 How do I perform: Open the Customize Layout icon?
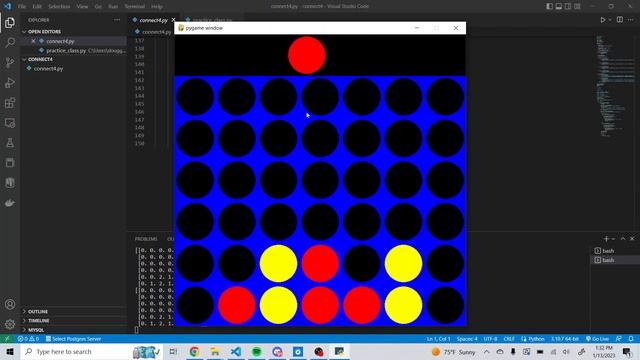(x=577, y=6)
